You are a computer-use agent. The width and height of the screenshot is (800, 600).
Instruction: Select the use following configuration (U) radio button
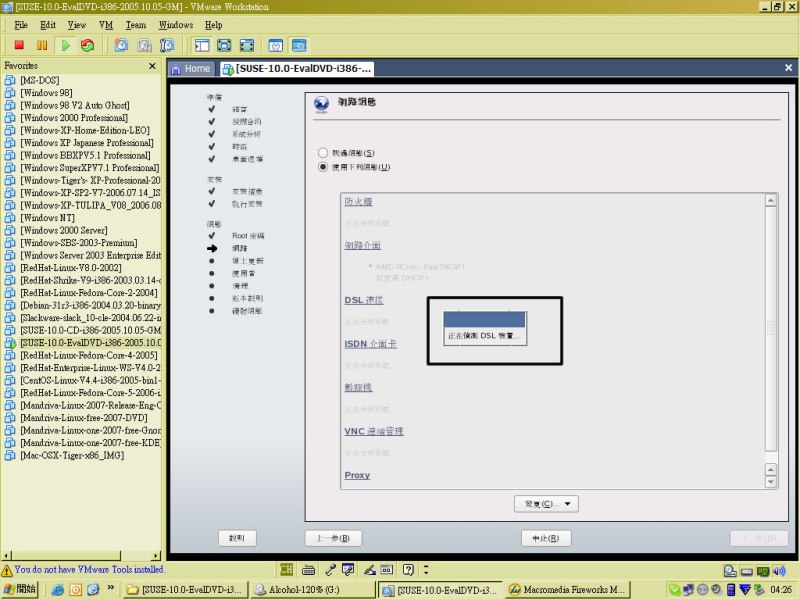[x=322, y=167]
